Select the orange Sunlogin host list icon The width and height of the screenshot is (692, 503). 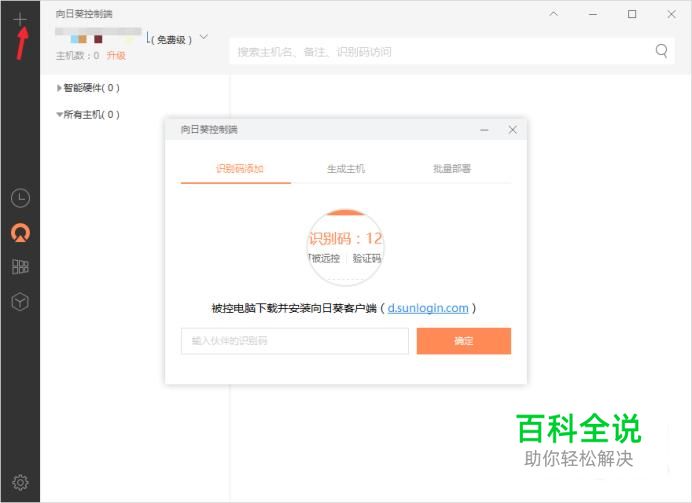20,233
